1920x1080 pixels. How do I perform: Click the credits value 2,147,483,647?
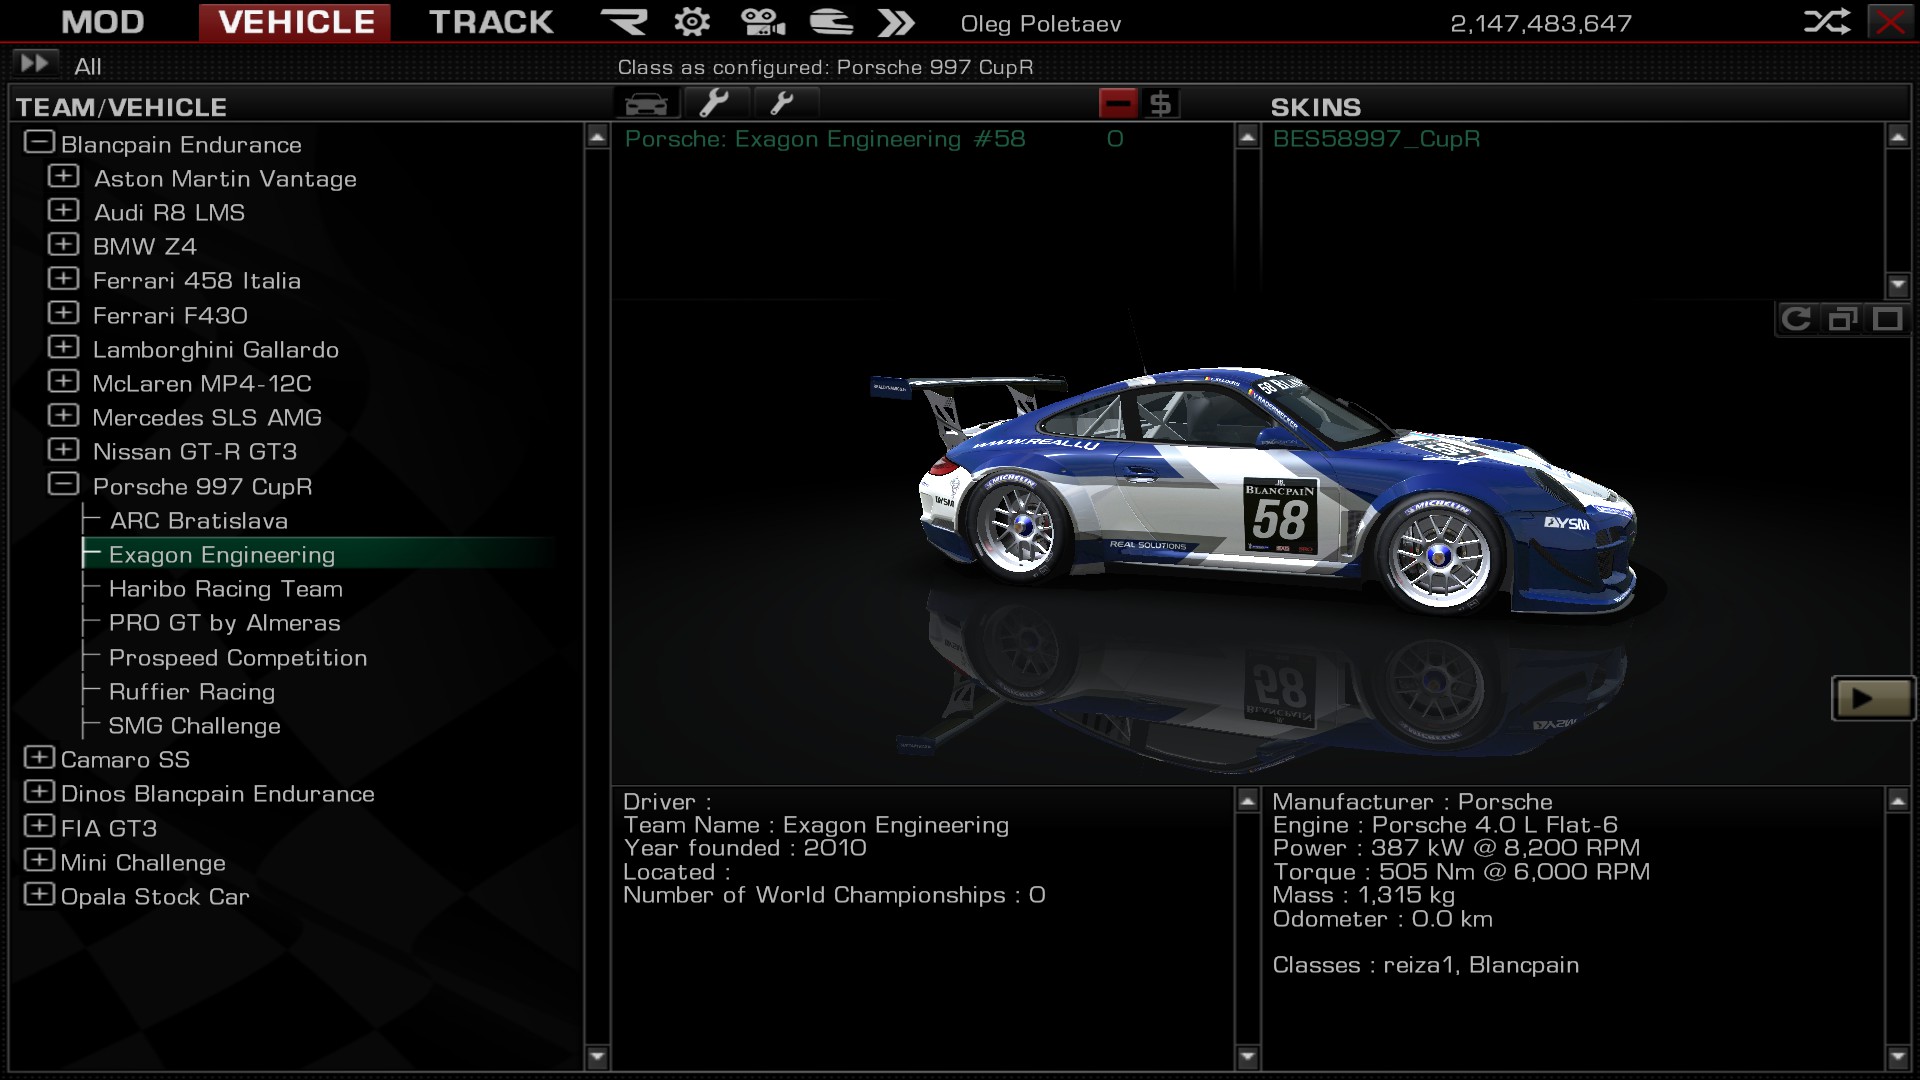[x=1541, y=23]
